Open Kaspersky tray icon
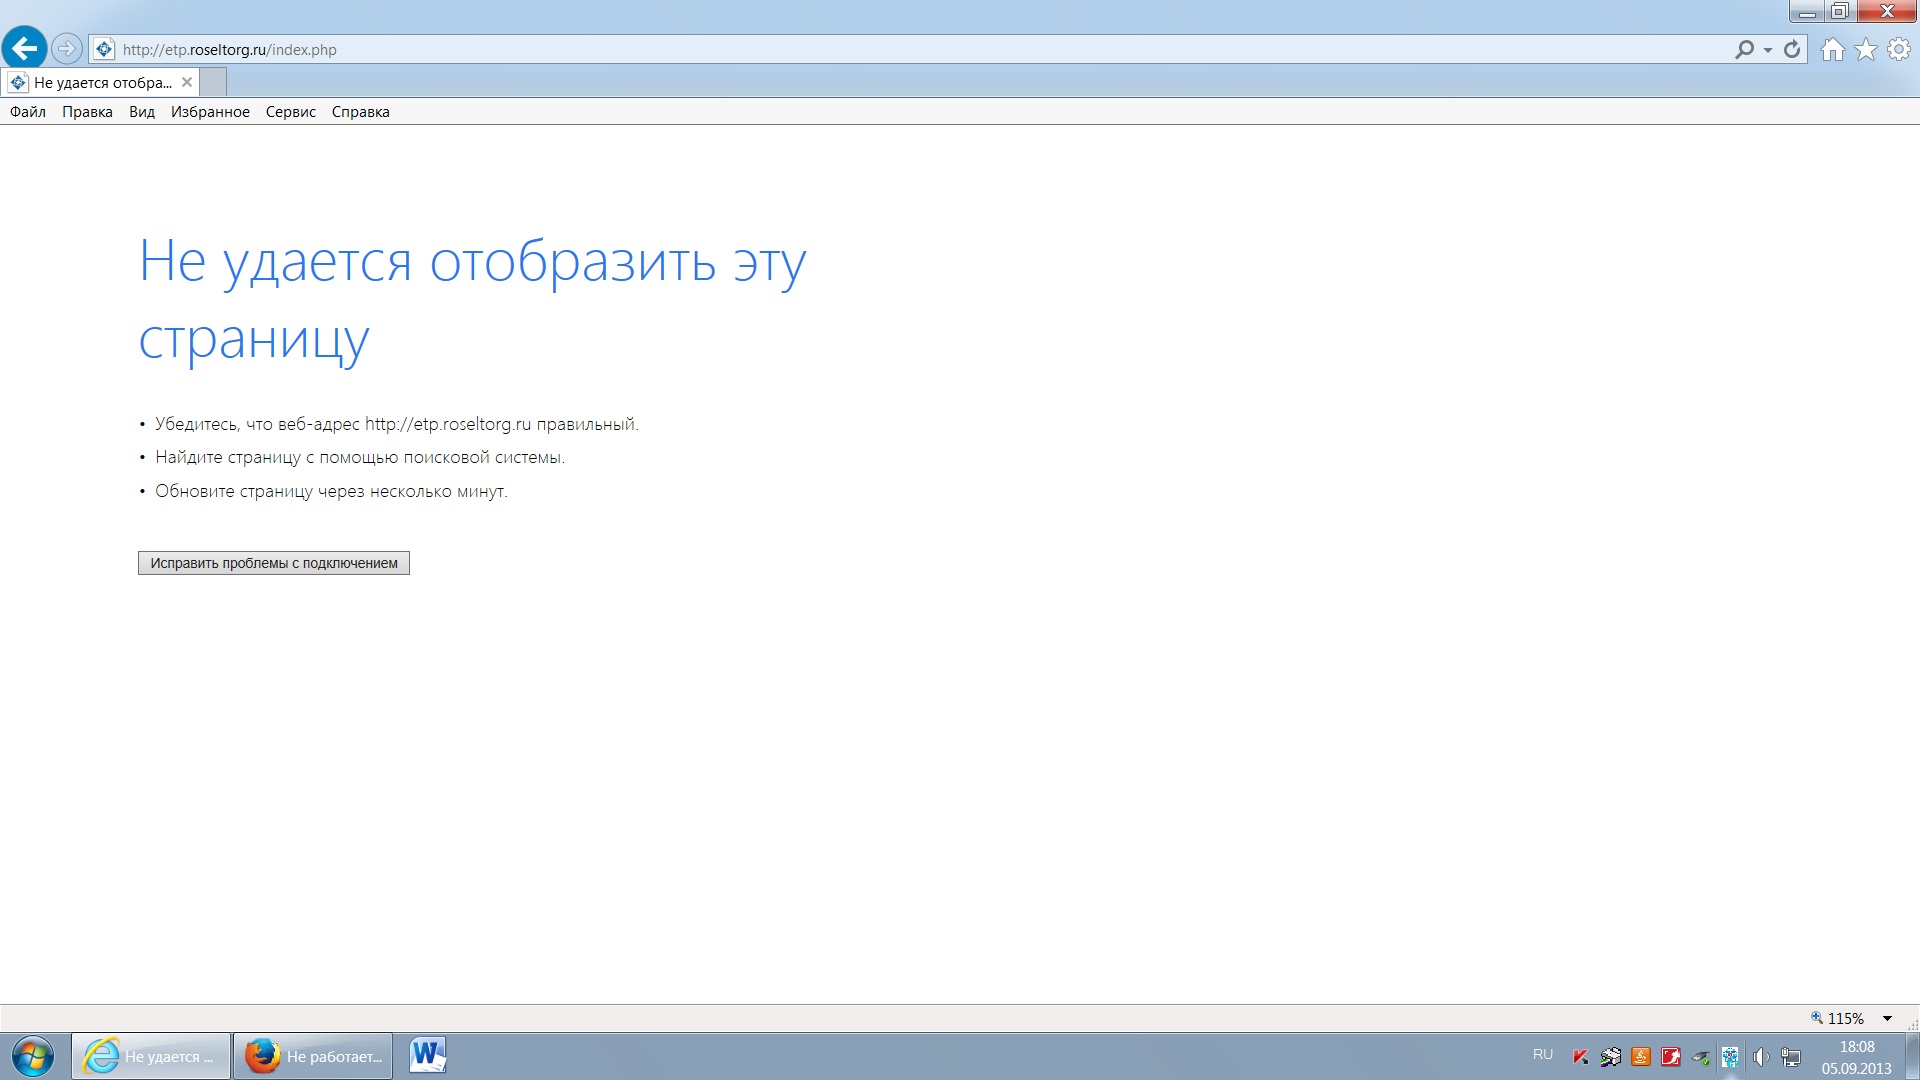1920x1080 pixels. point(1581,1056)
